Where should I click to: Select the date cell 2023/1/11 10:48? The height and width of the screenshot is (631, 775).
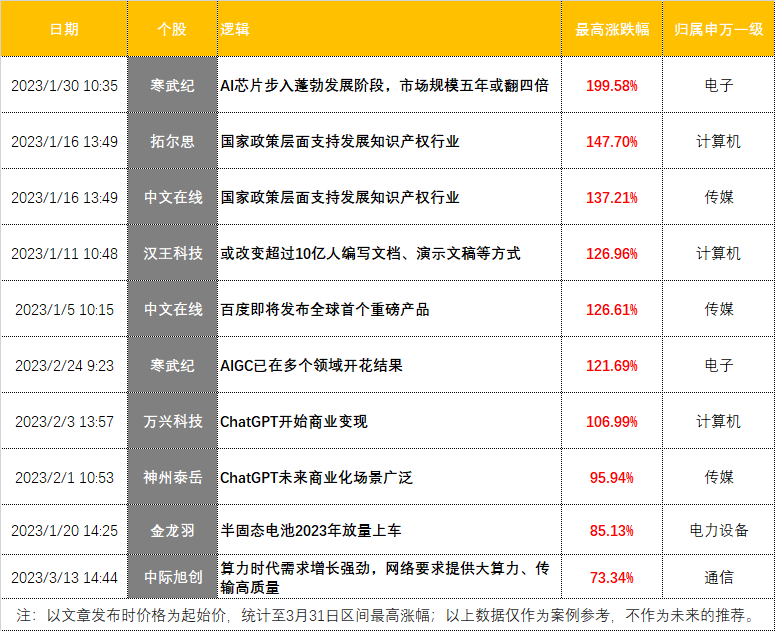pyautogui.click(x=64, y=253)
